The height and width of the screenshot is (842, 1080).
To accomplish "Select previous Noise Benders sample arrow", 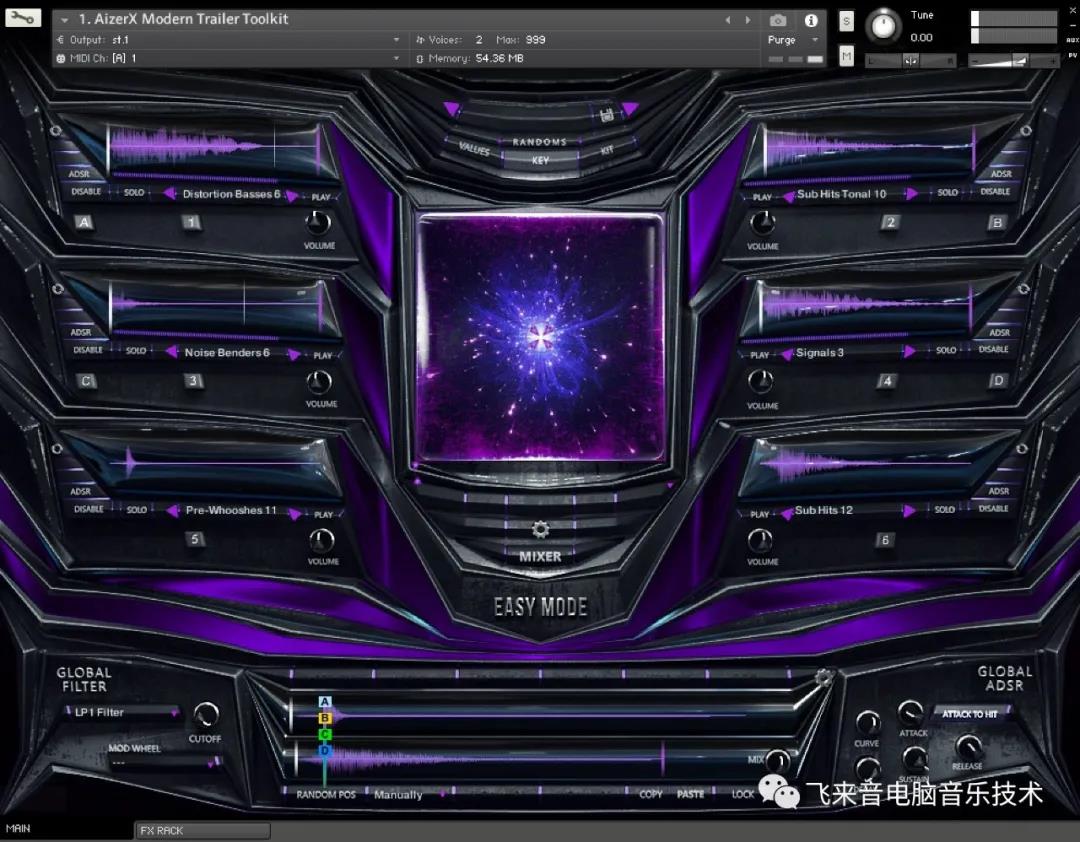I will (x=172, y=352).
